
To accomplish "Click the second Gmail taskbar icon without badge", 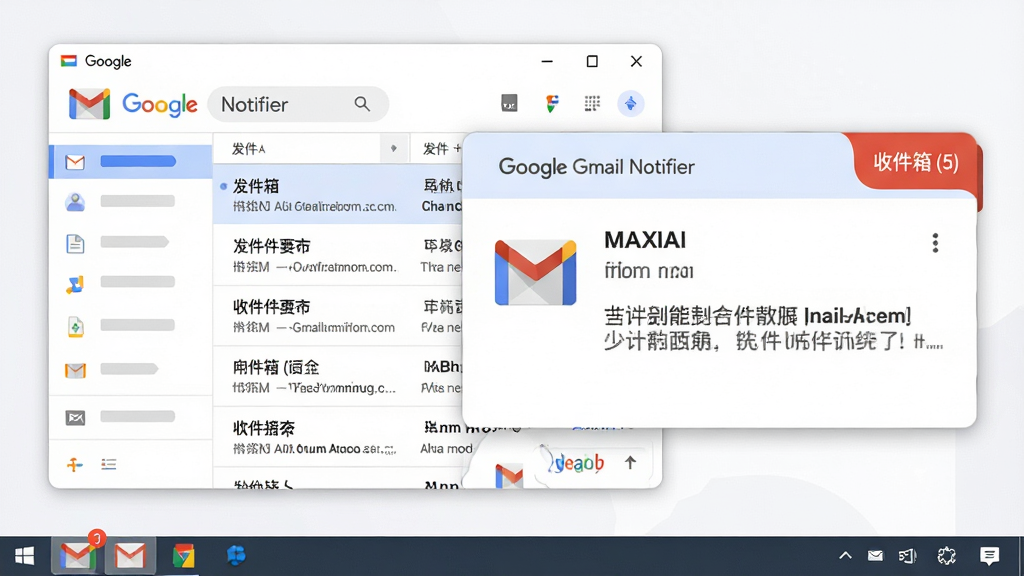I will [x=130, y=556].
